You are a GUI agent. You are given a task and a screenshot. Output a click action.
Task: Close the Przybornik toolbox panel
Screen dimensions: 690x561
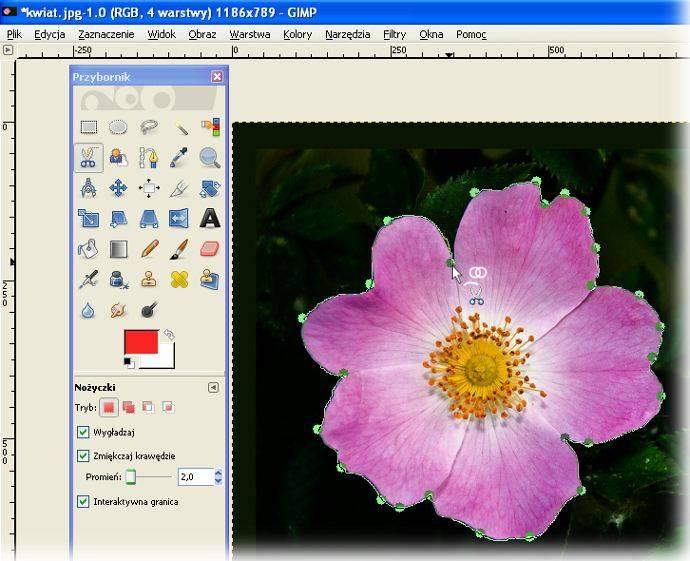[217, 77]
